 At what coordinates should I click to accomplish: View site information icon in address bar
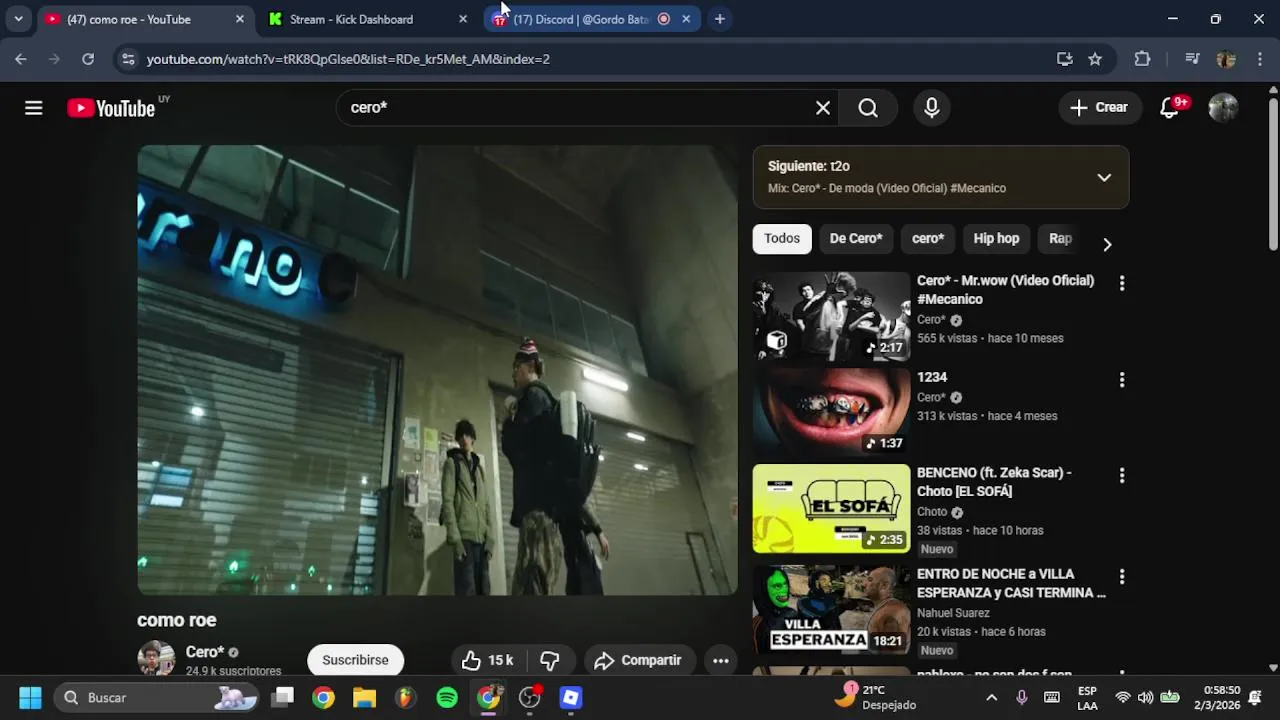tap(128, 59)
